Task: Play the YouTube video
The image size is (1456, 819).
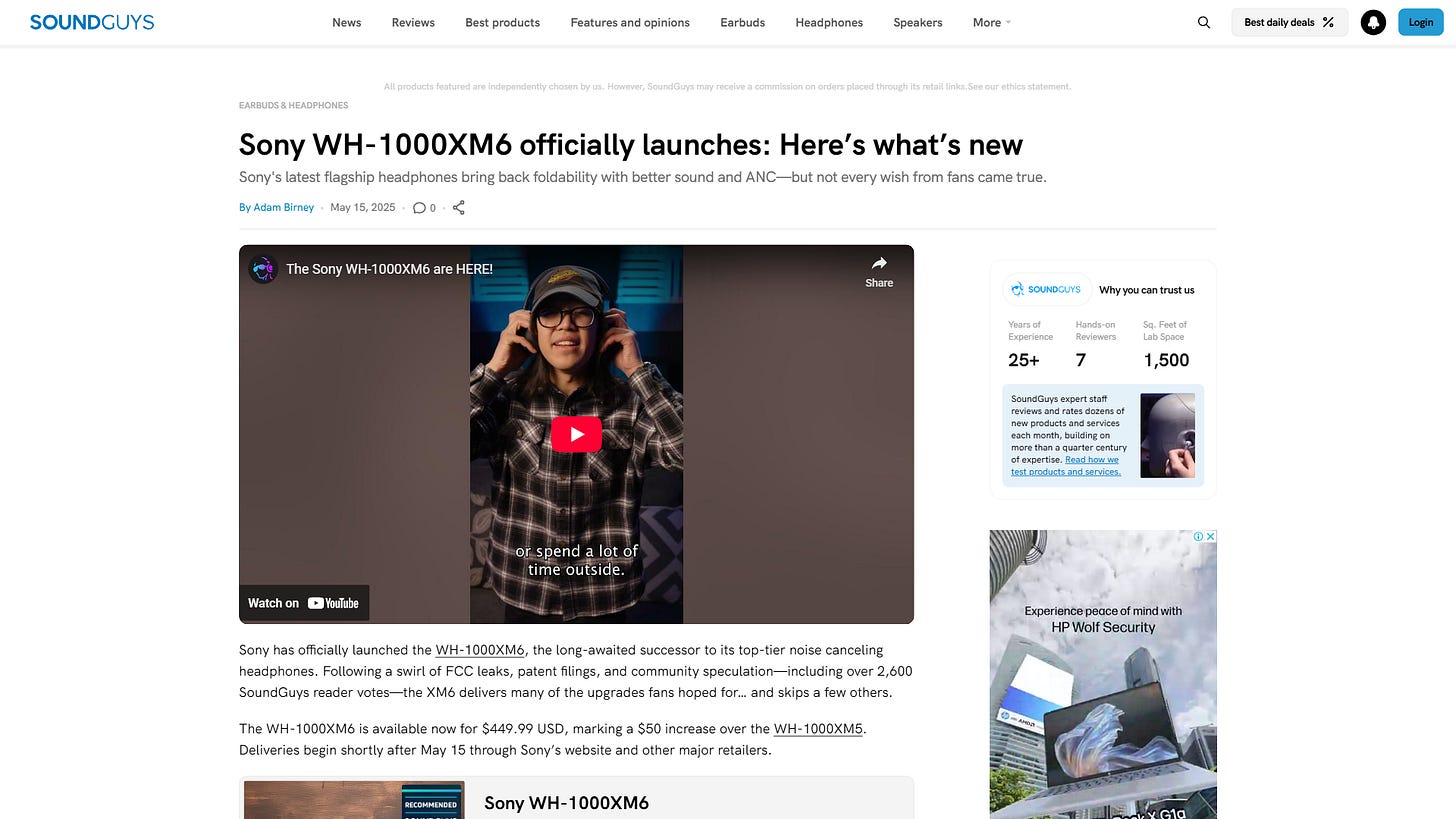Action: [576, 434]
